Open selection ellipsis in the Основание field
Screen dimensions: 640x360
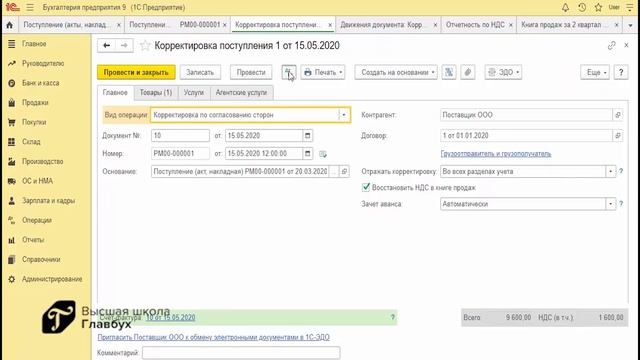coord(334,171)
